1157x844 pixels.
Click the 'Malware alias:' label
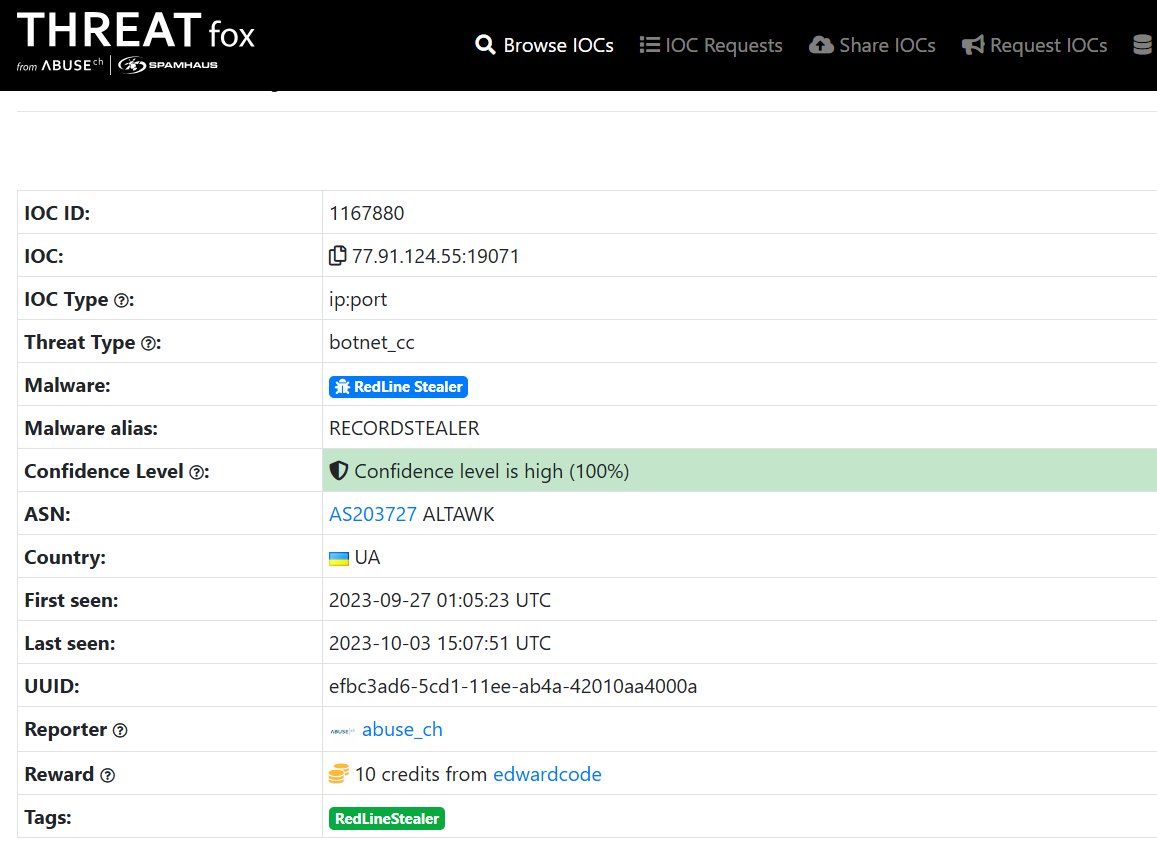[x=91, y=428]
